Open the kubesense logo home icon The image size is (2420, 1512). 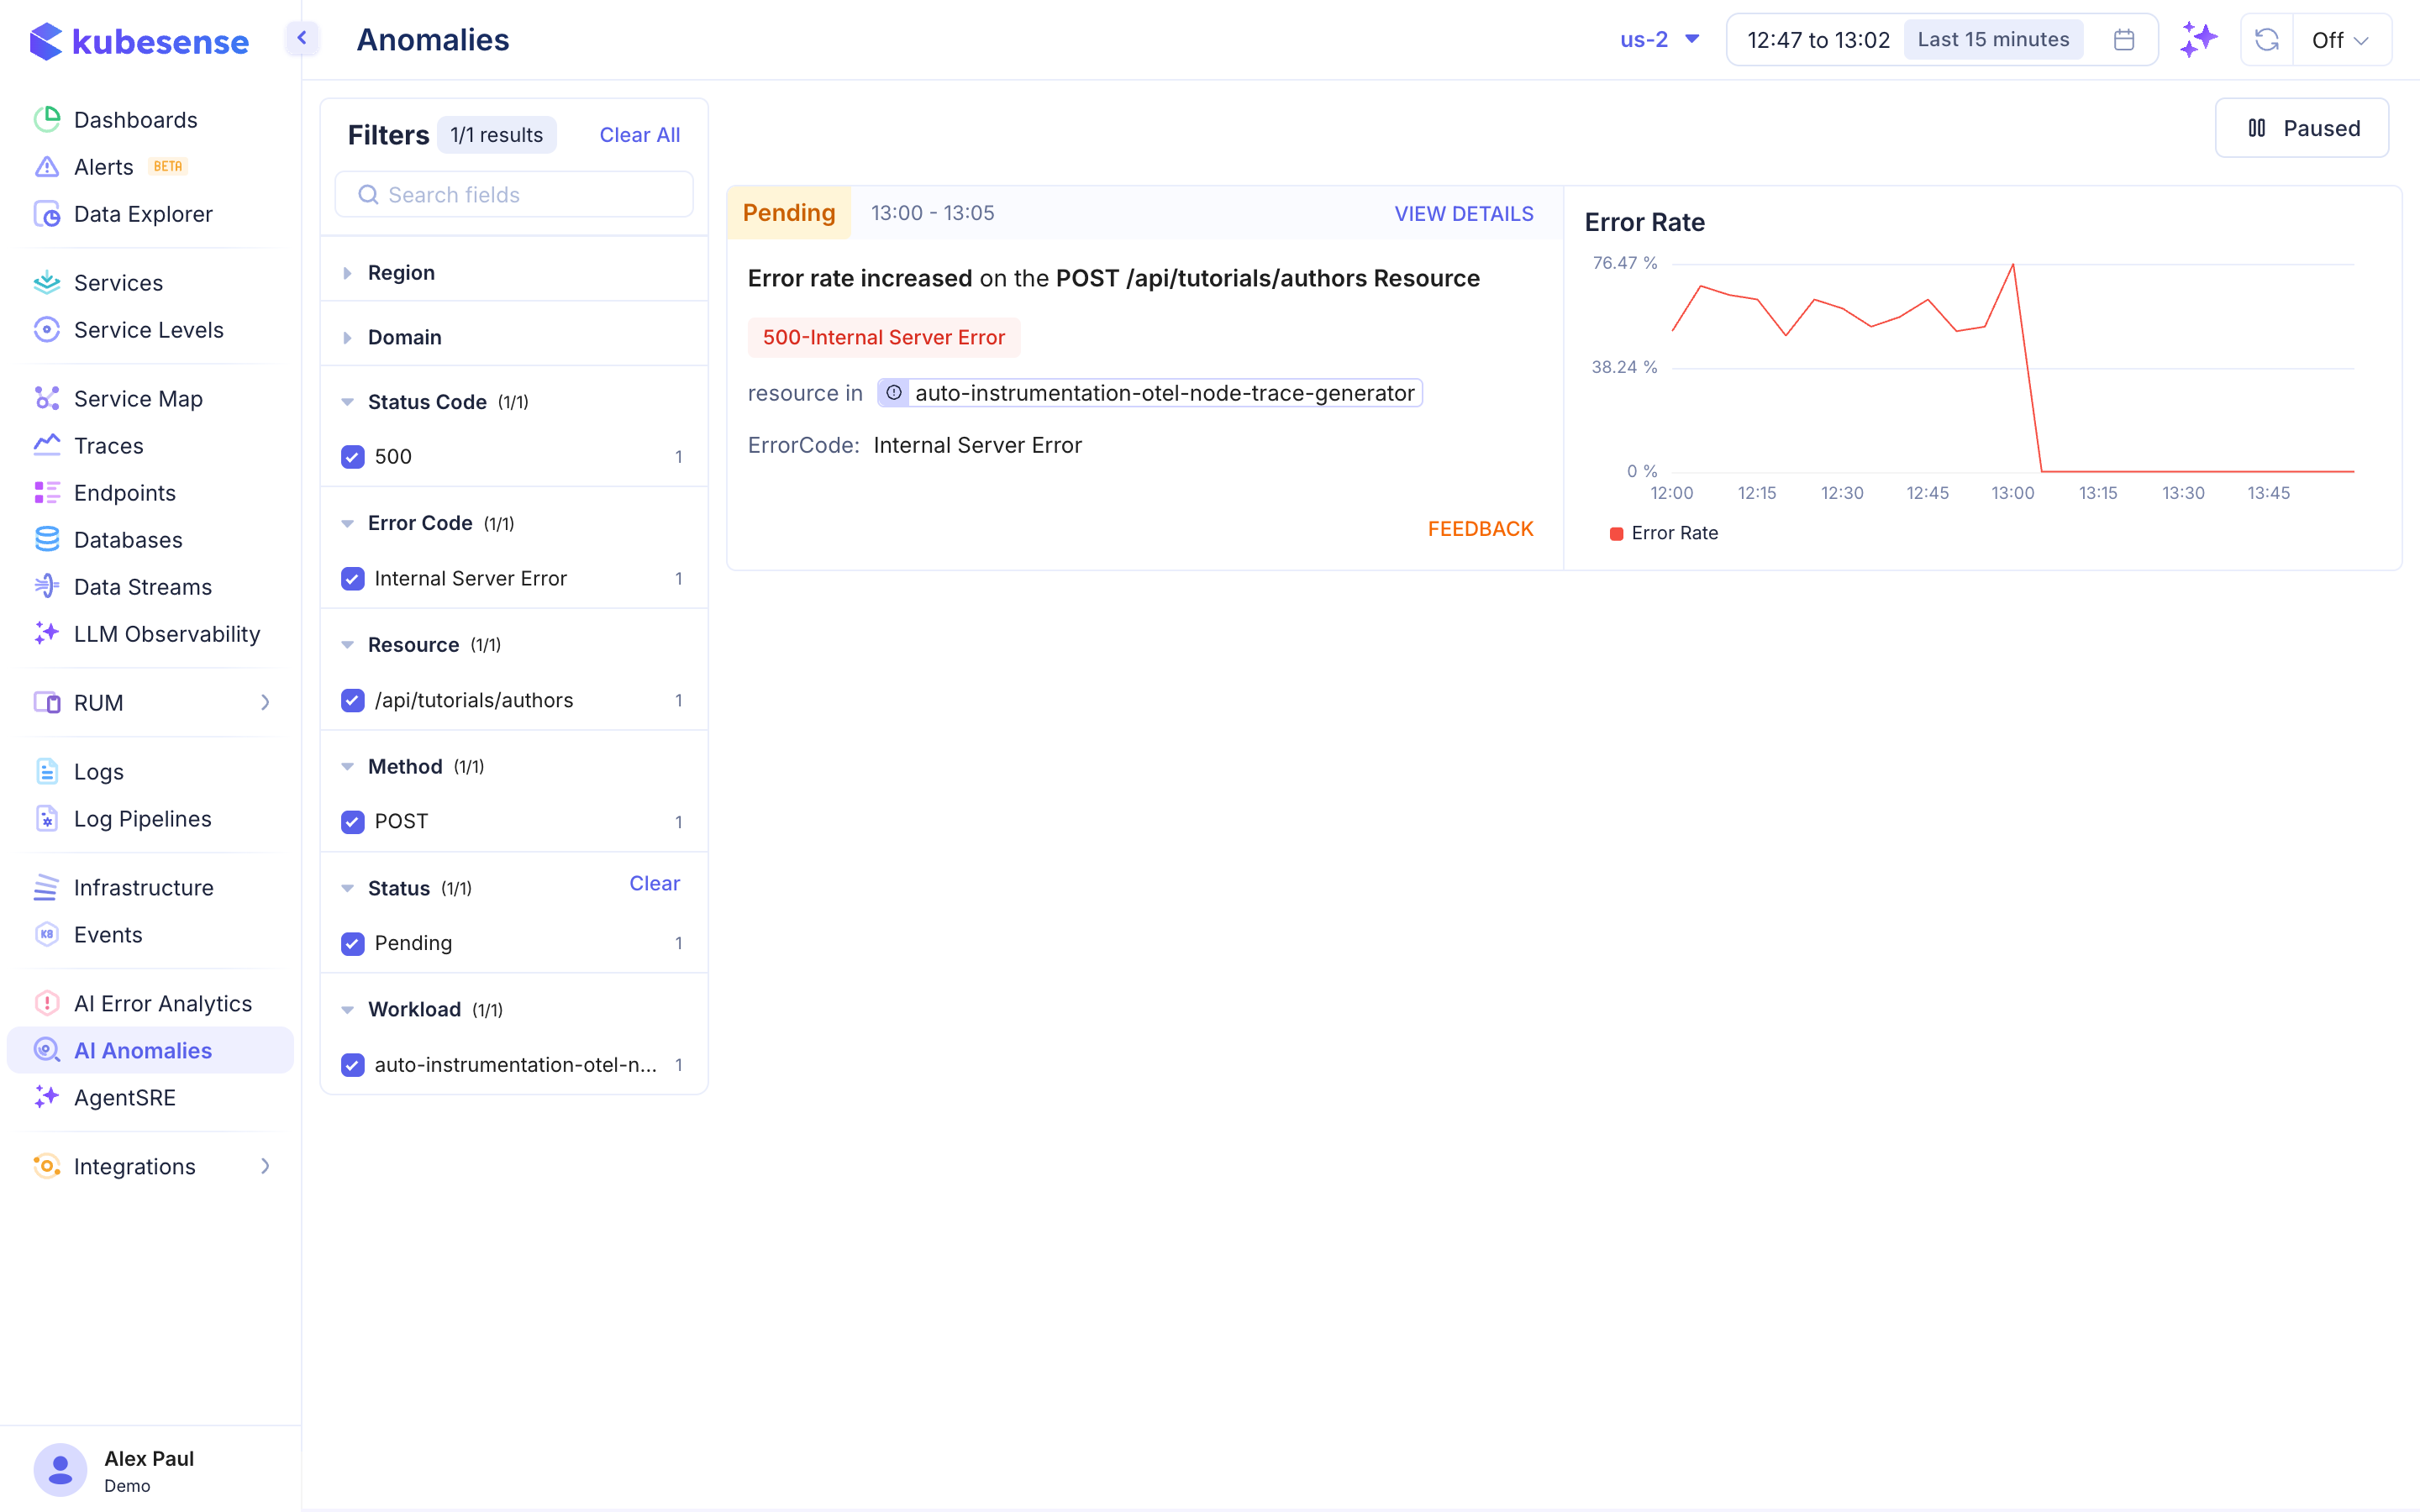click(x=46, y=41)
